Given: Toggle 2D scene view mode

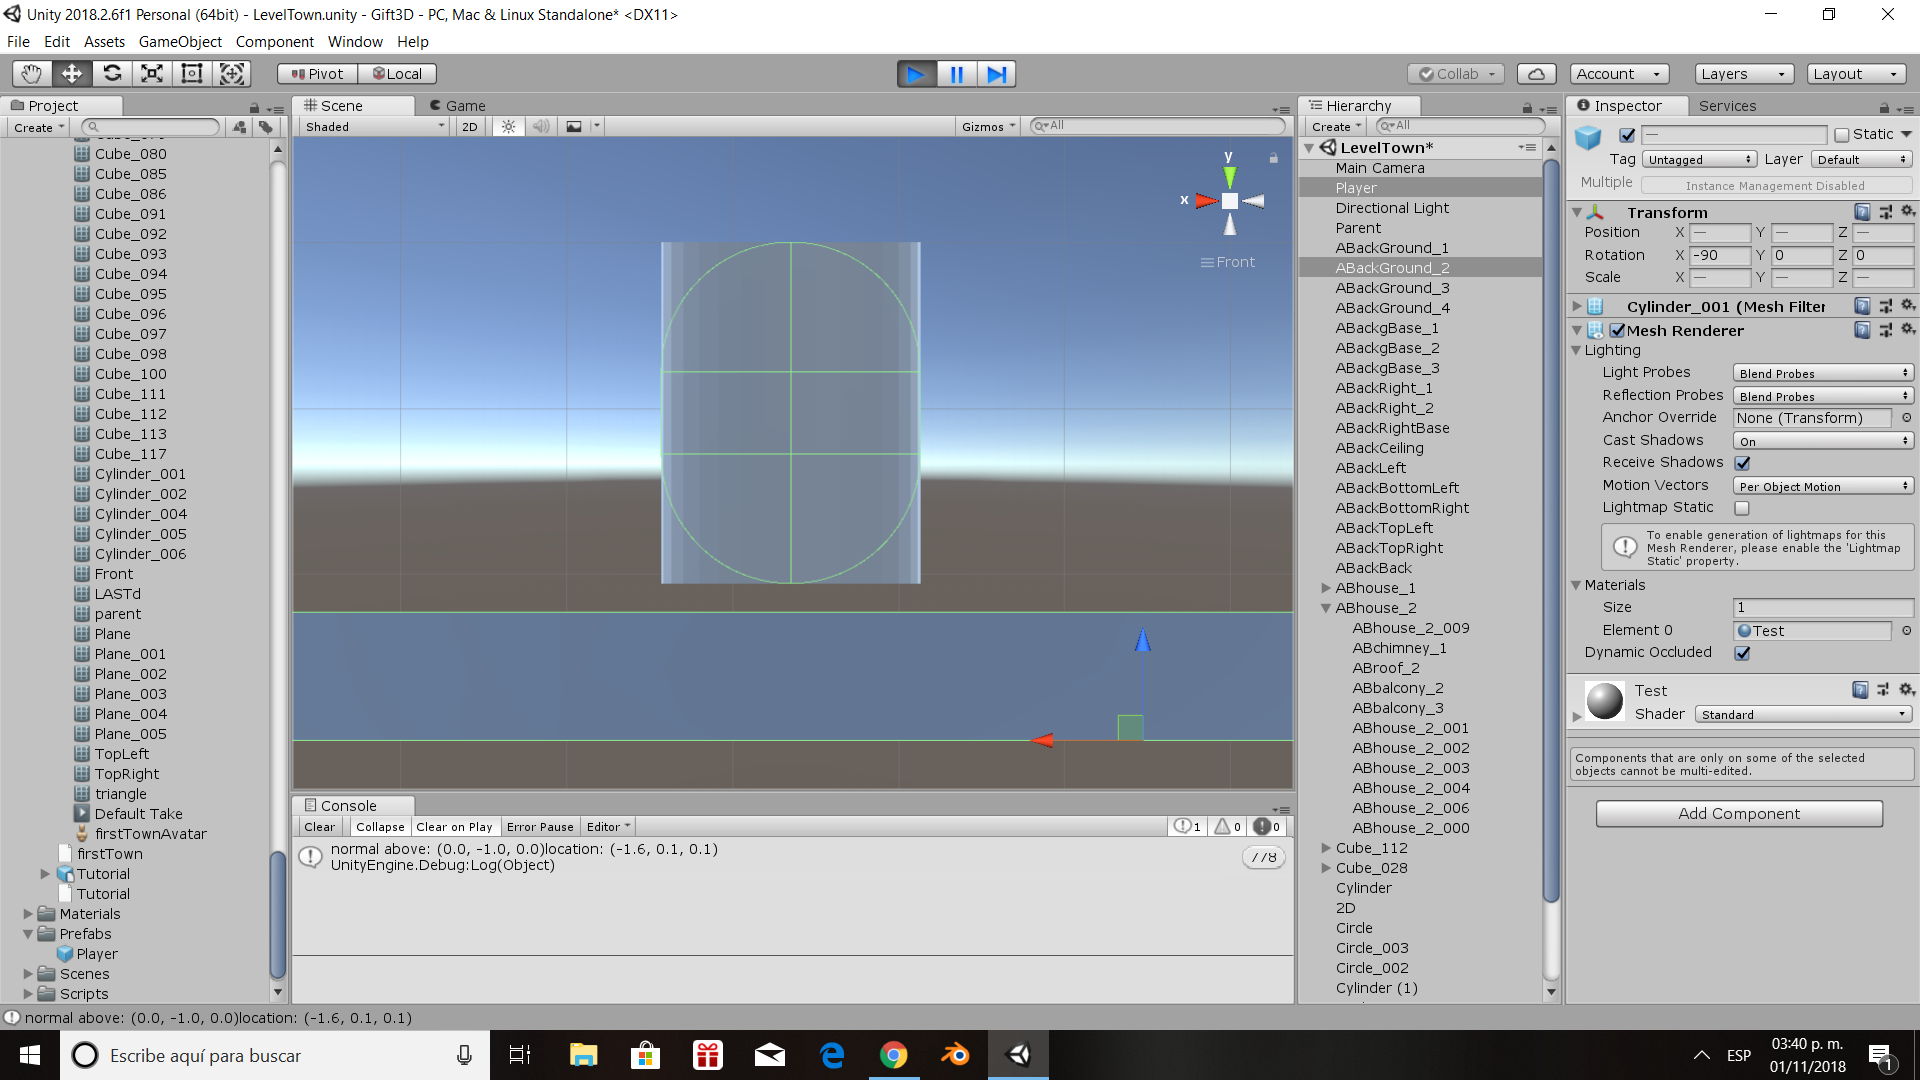Looking at the screenshot, I should [x=470, y=126].
